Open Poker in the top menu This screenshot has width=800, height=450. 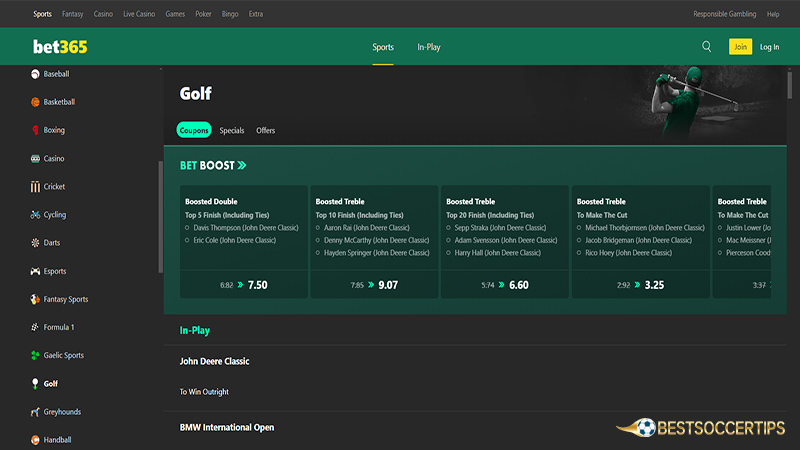click(x=203, y=14)
